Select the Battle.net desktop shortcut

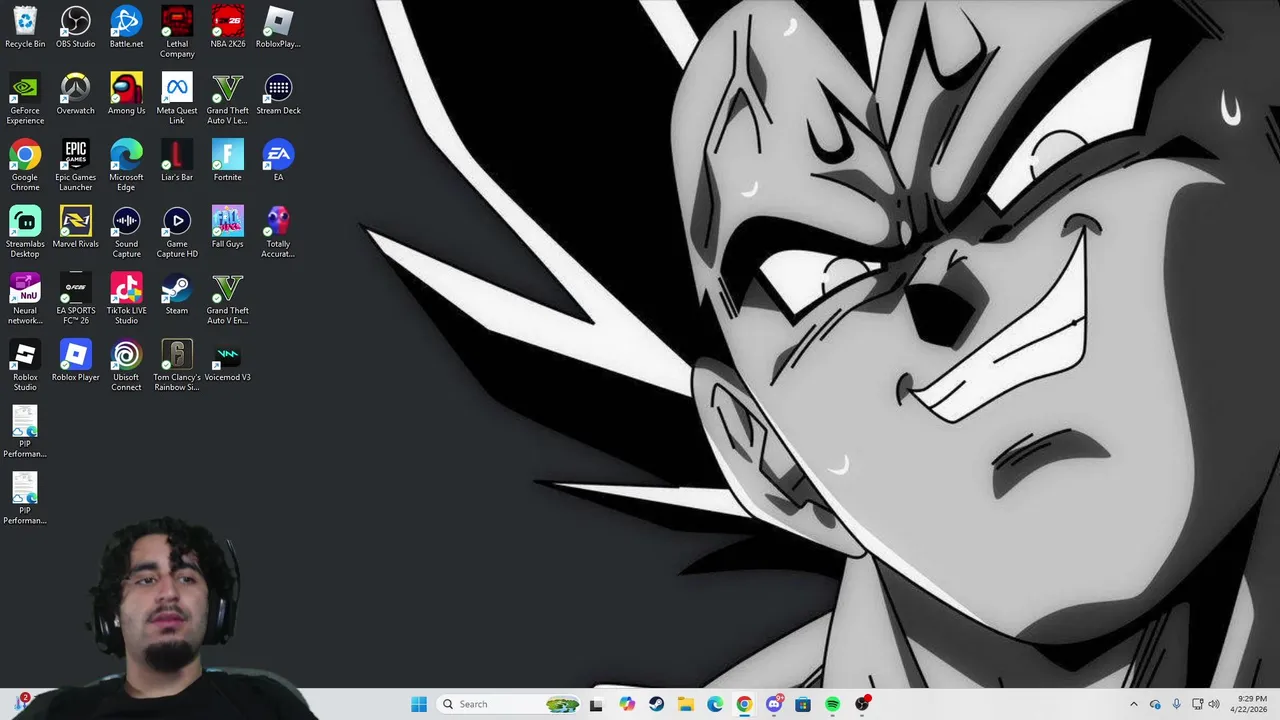(x=126, y=27)
